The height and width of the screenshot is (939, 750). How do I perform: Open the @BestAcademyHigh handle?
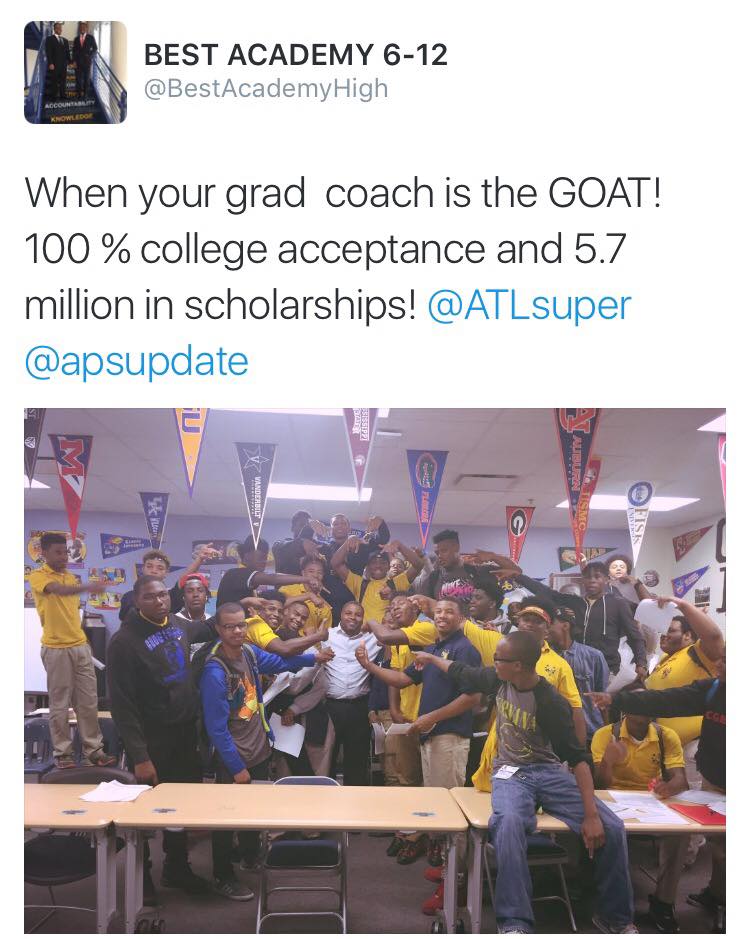coord(266,89)
